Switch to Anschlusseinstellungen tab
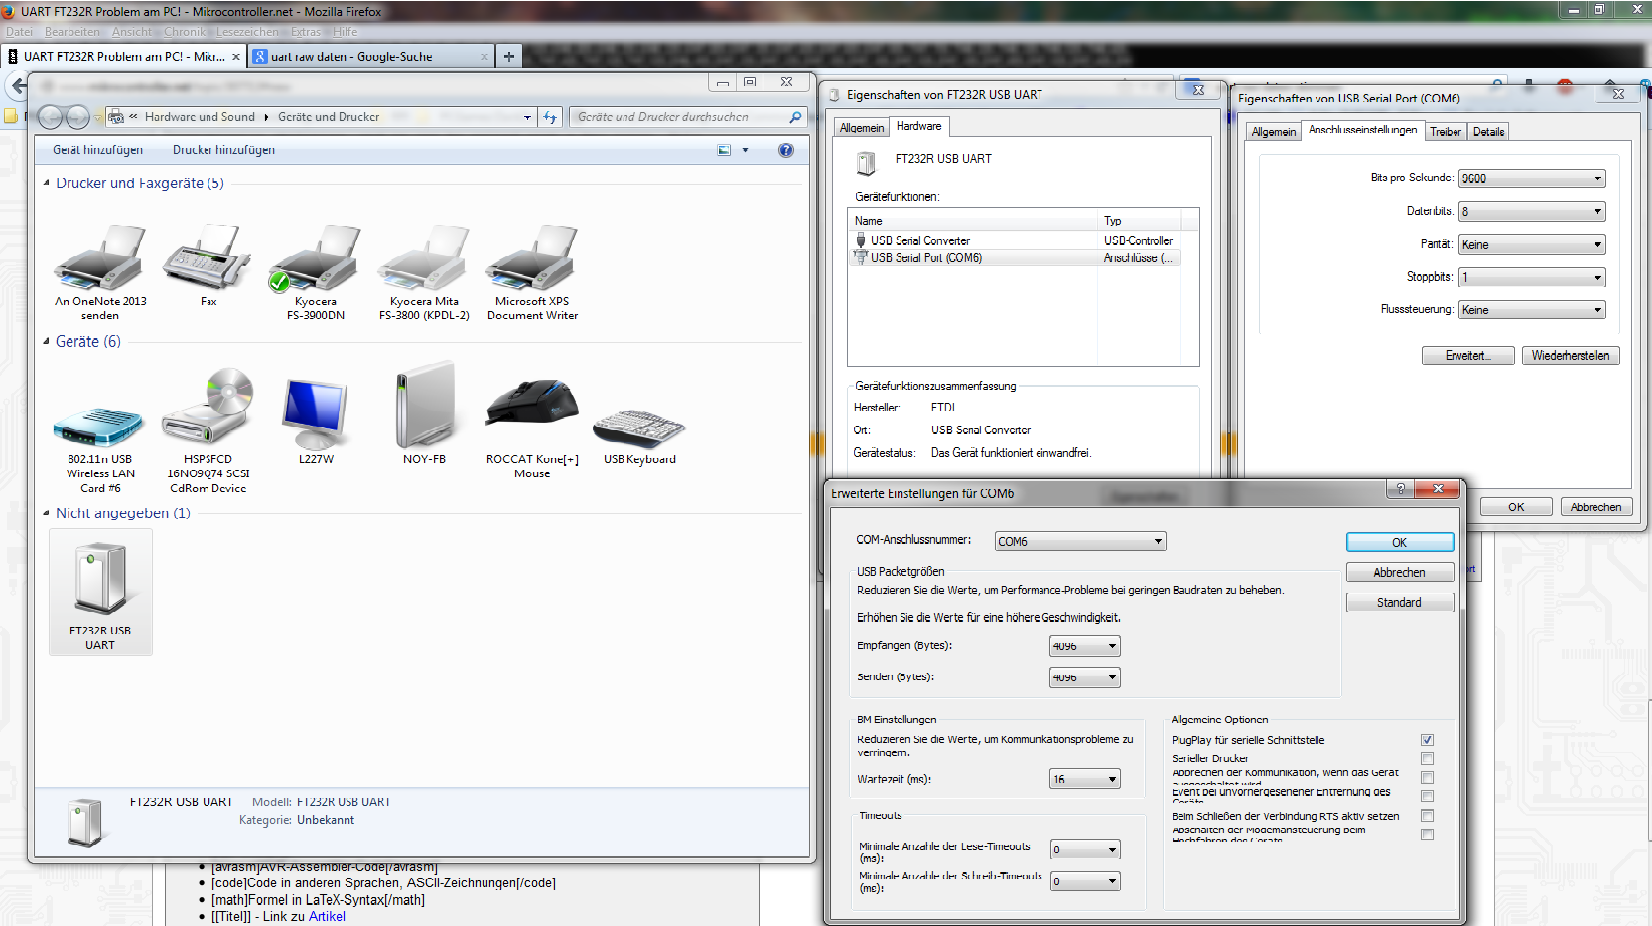Viewport: 1652px width, 926px height. 1363,130
